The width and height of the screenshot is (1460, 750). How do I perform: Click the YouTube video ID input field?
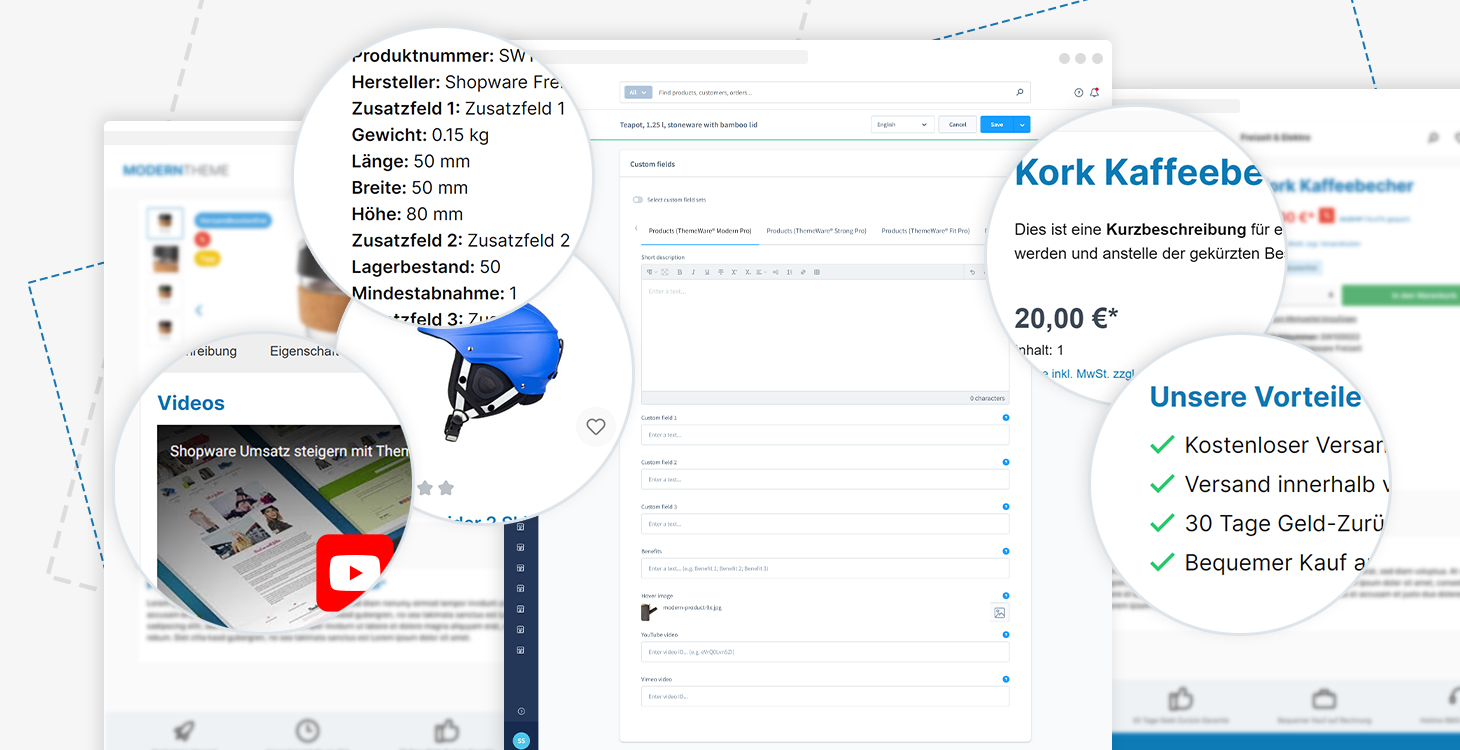point(825,651)
